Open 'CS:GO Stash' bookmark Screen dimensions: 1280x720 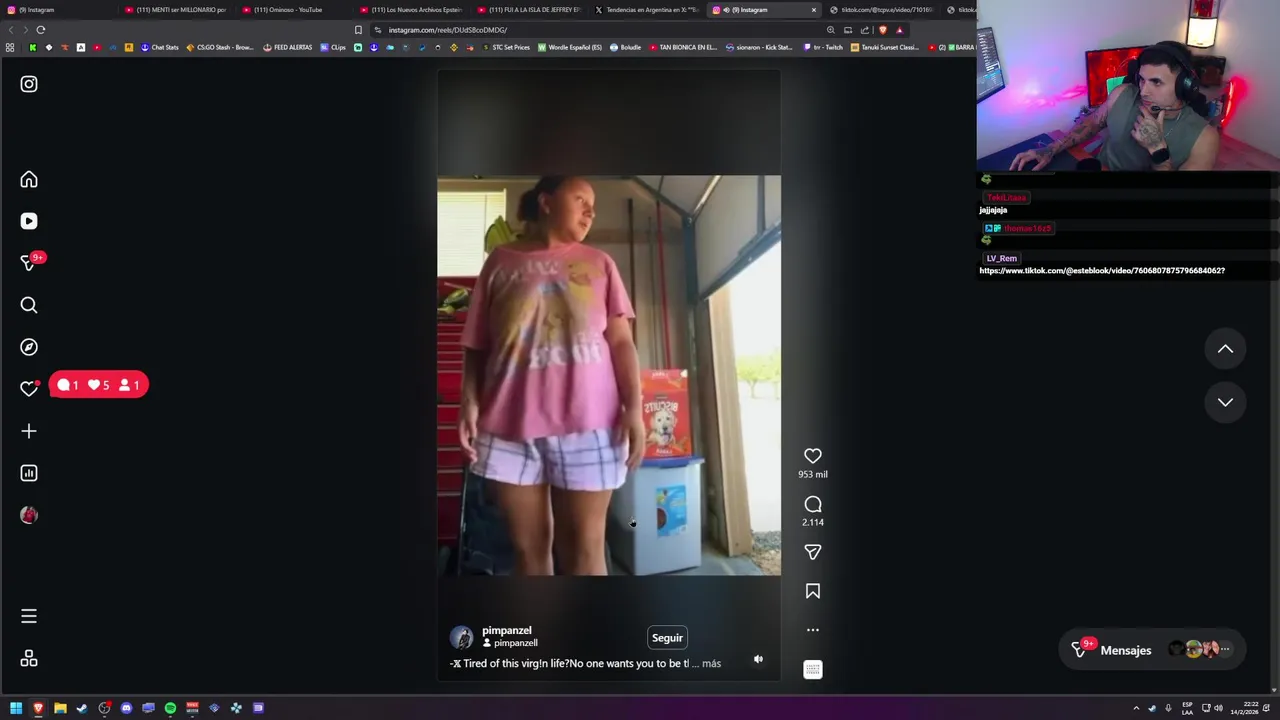tap(220, 47)
